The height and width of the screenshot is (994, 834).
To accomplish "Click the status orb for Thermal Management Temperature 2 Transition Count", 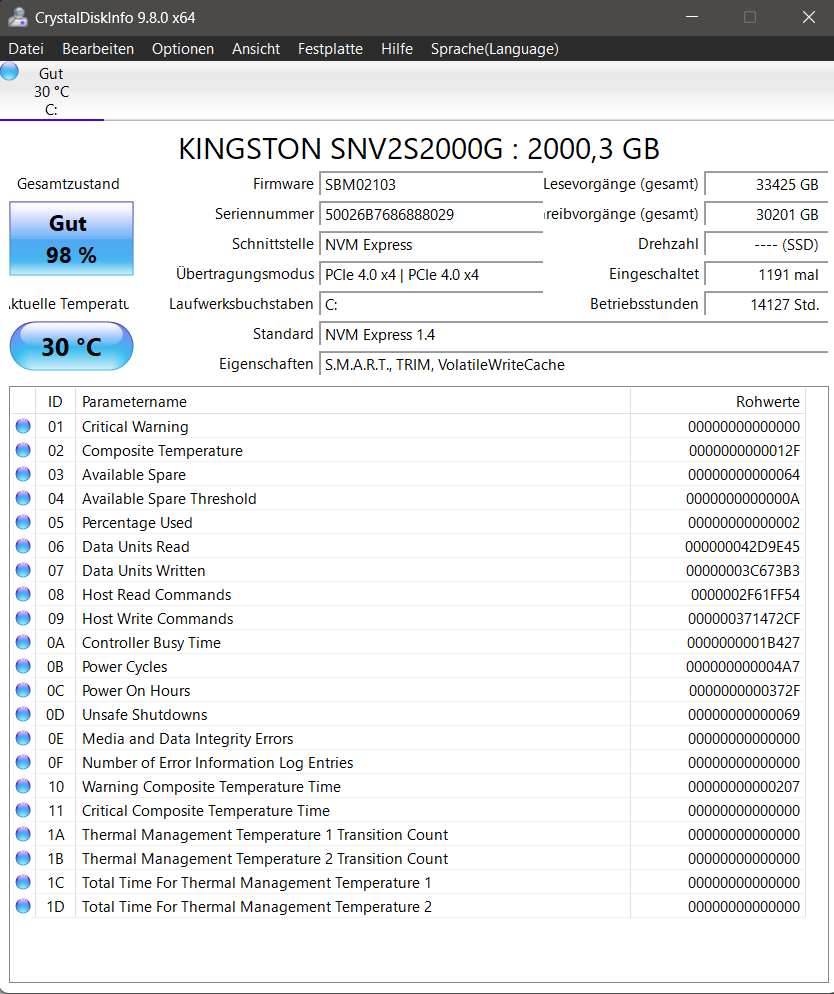I will click(x=23, y=858).
